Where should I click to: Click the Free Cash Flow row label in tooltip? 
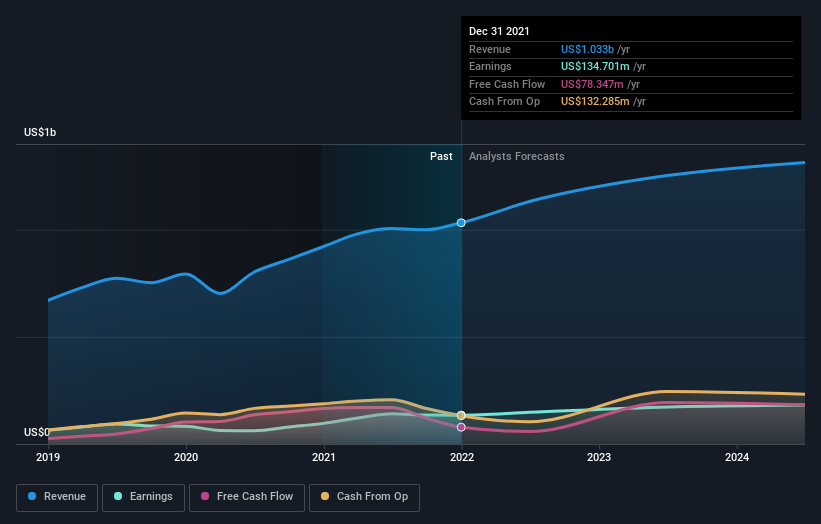click(x=507, y=84)
